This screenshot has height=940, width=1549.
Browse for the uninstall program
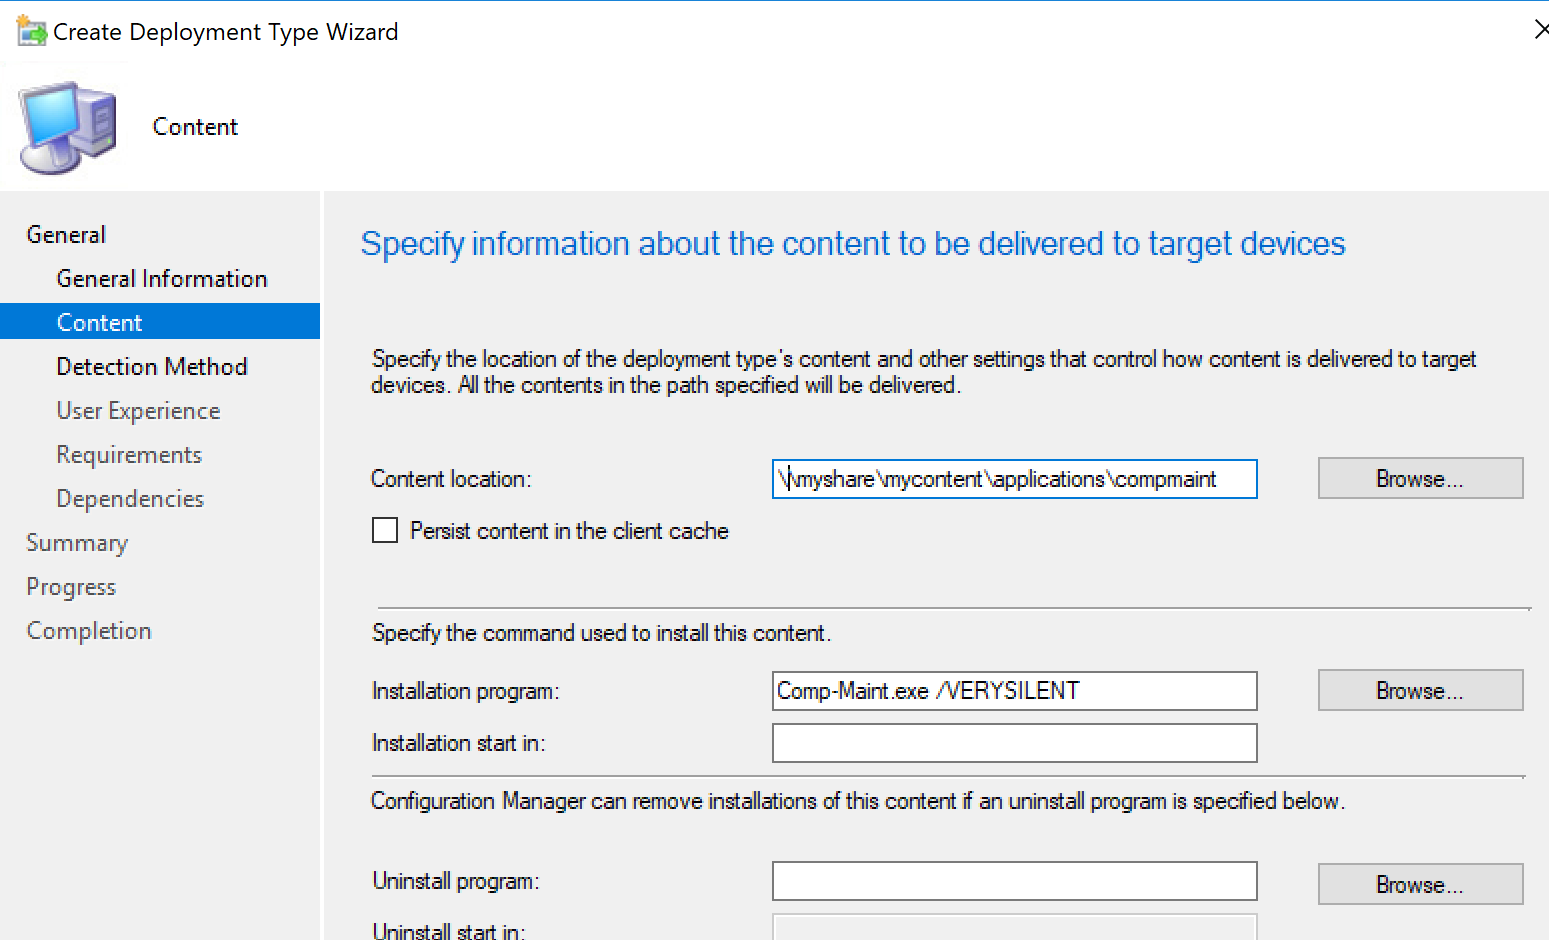(x=1420, y=884)
